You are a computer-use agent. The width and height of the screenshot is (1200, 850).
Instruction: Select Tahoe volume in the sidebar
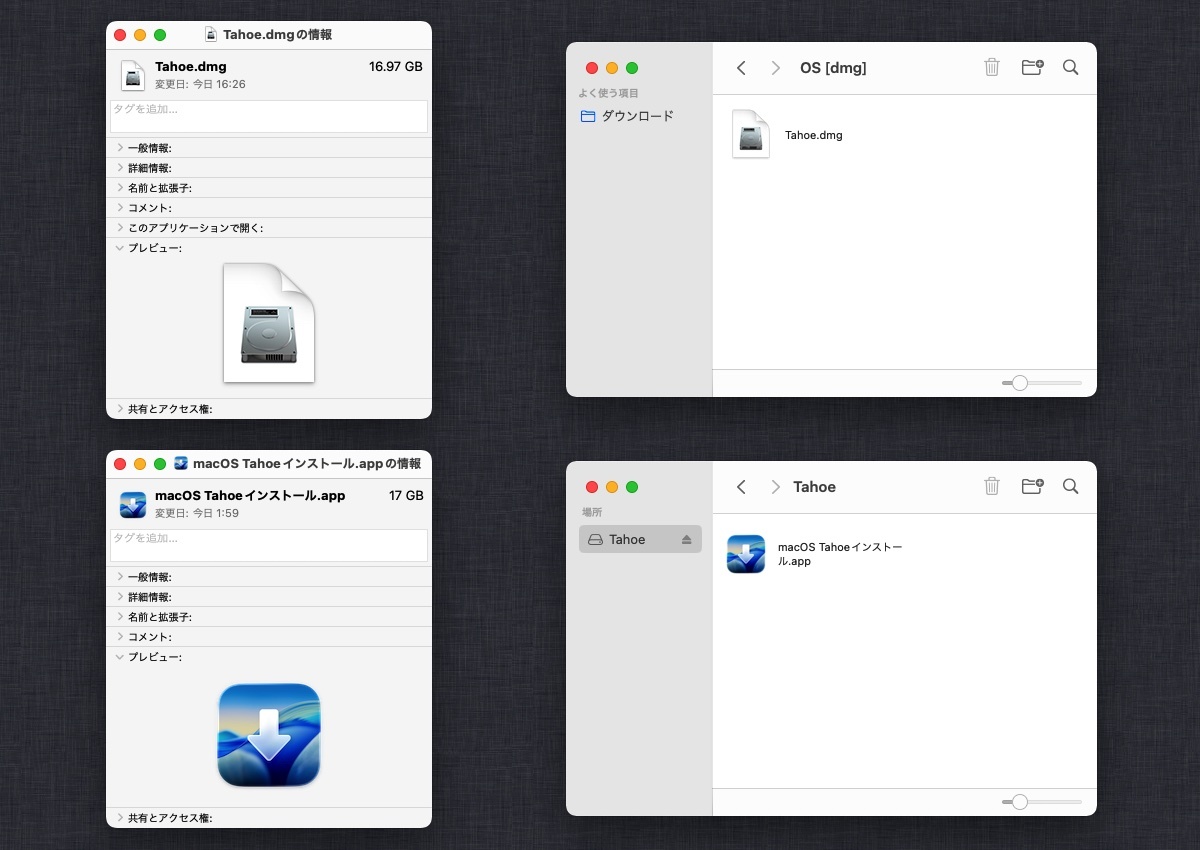tap(628, 540)
